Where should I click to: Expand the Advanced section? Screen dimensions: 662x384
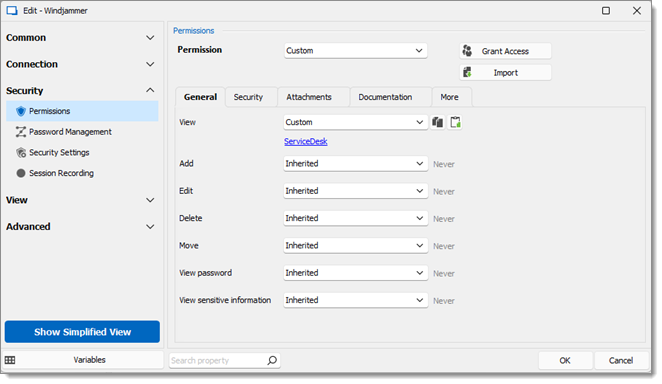pyautogui.click(x=80, y=227)
